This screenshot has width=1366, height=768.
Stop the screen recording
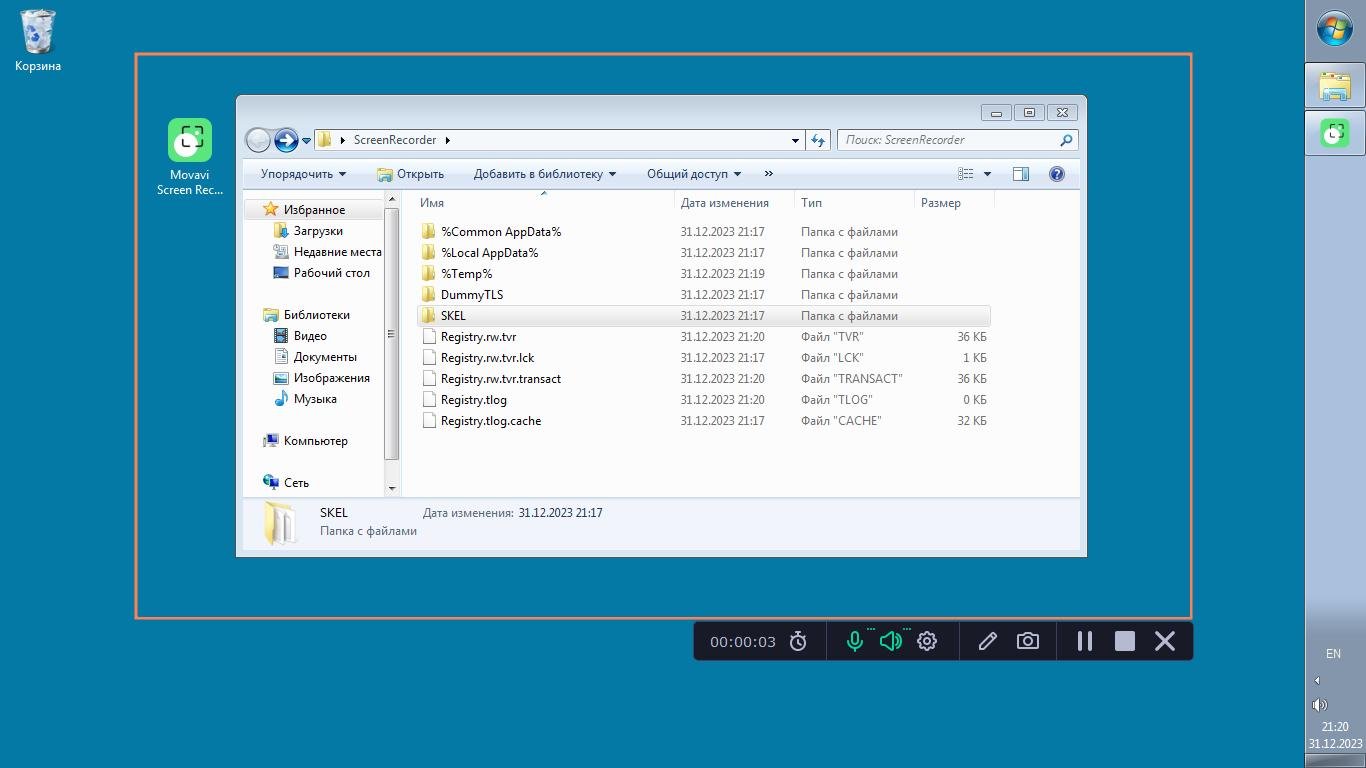pos(1125,642)
